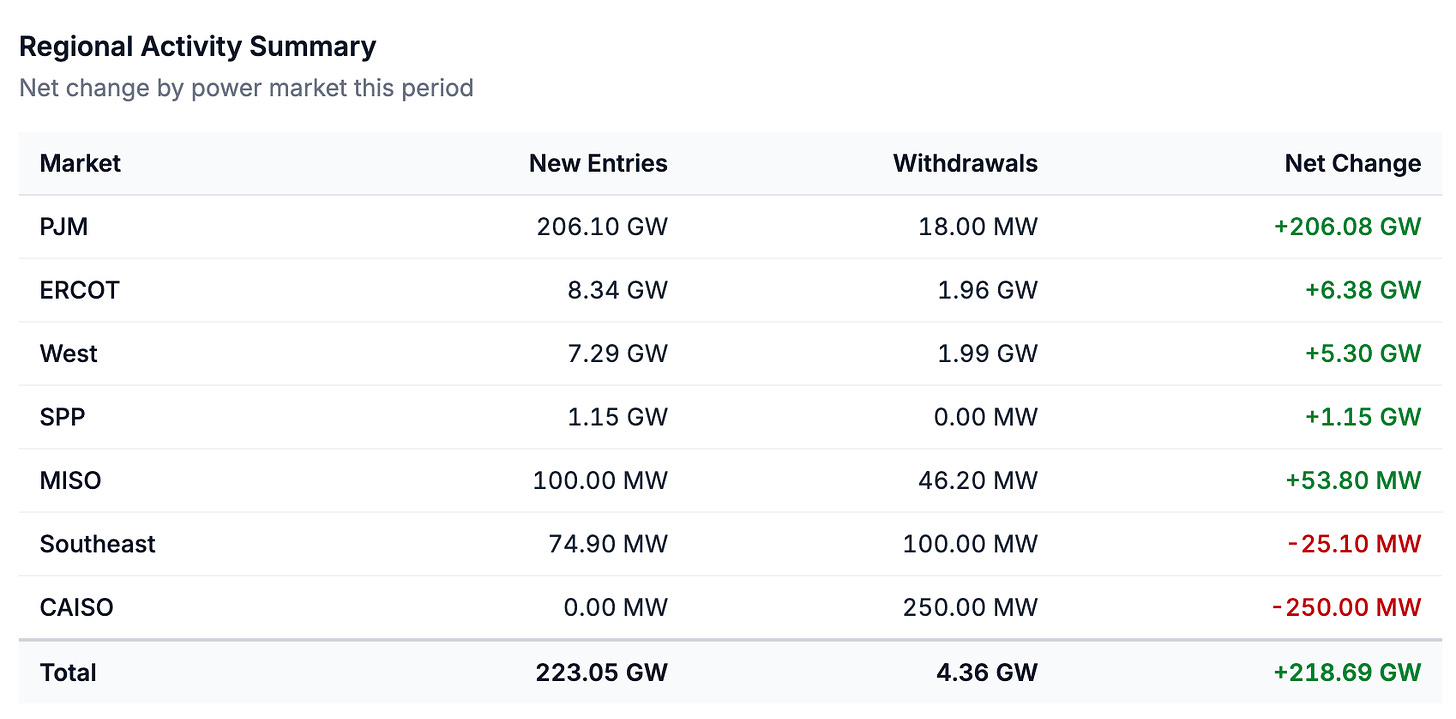Click the MISO market row label

click(x=70, y=480)
